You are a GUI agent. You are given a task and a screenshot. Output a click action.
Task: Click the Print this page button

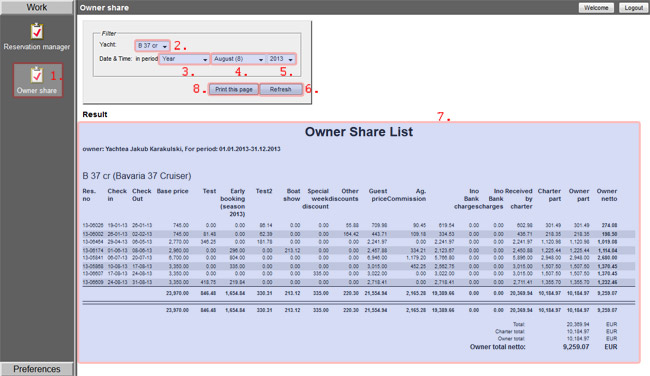(234, 90)
